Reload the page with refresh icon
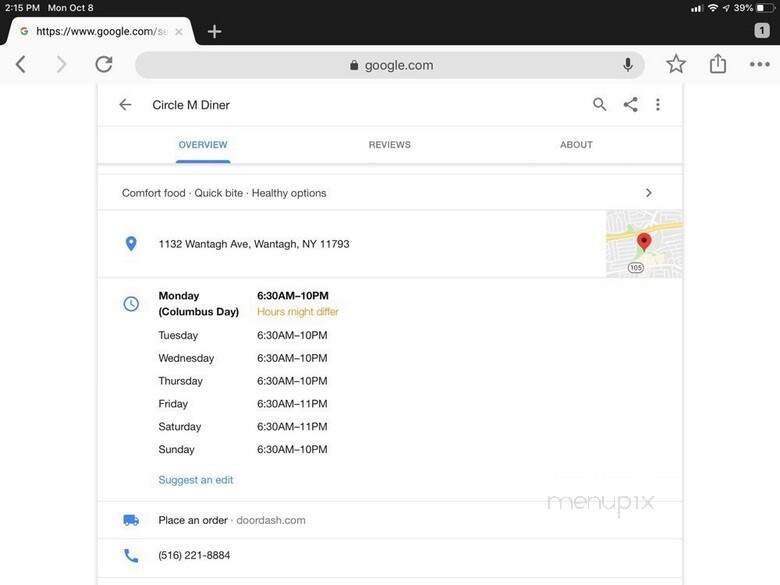The width and height of the screenshot is (780, 585). (x=104, y=64)
